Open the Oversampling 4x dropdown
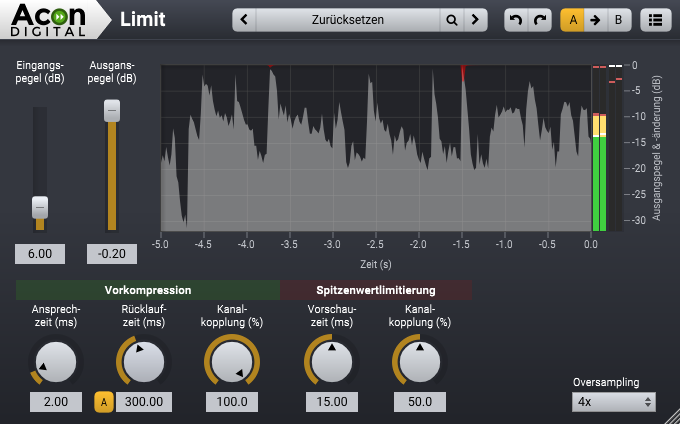Viewport: 680px width, 424px height. click(614, 402)
